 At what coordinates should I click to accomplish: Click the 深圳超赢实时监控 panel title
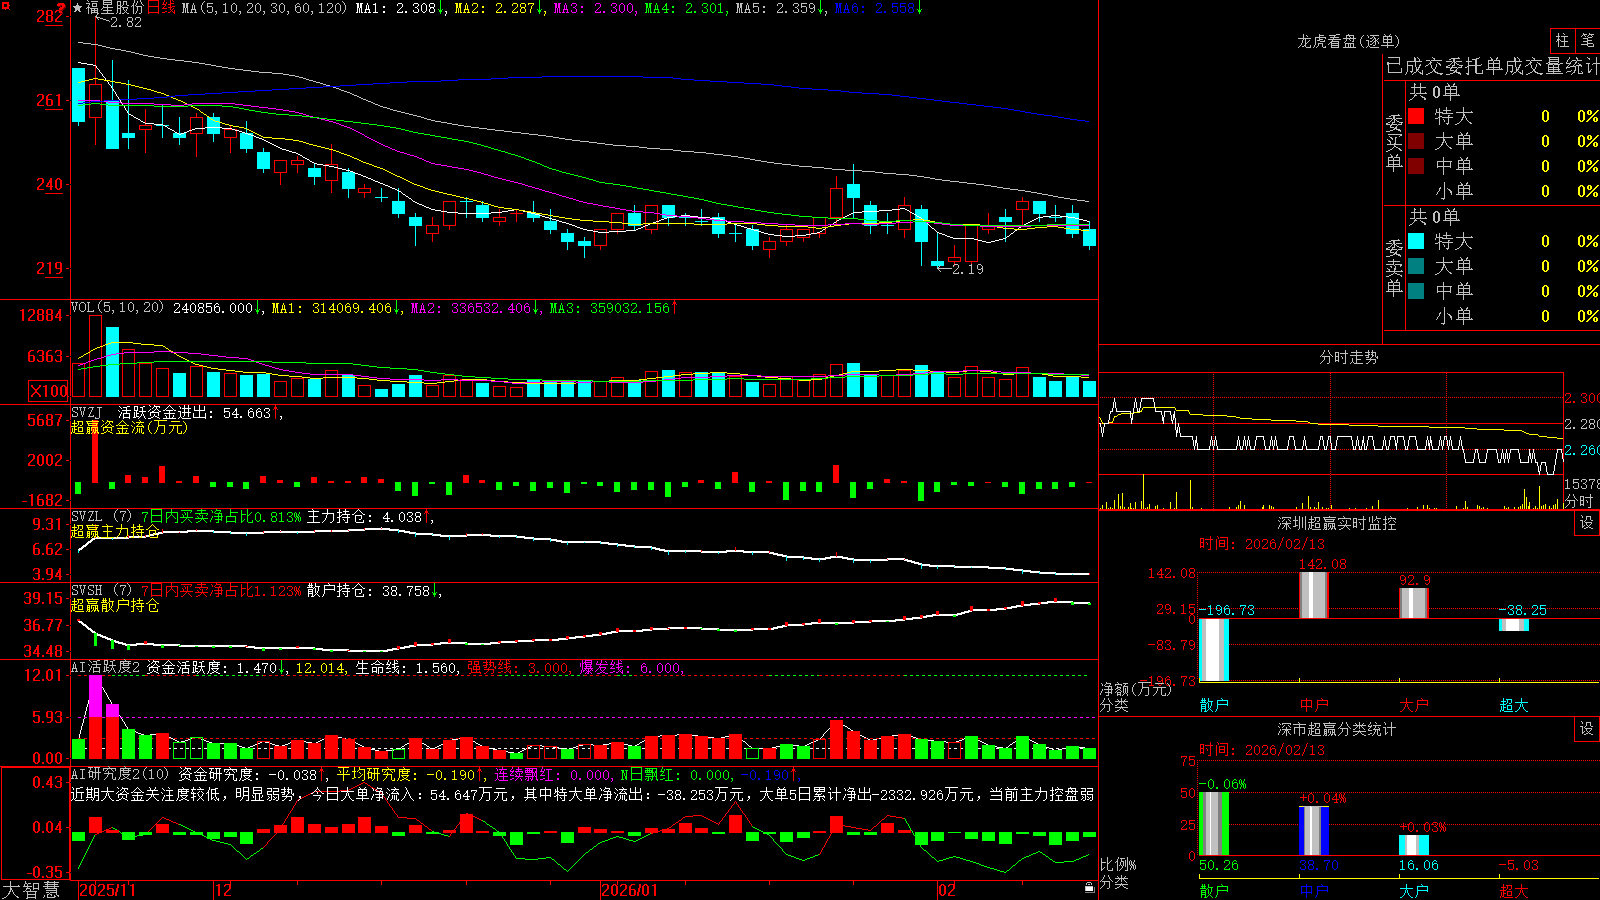(x=1336, y=523)
